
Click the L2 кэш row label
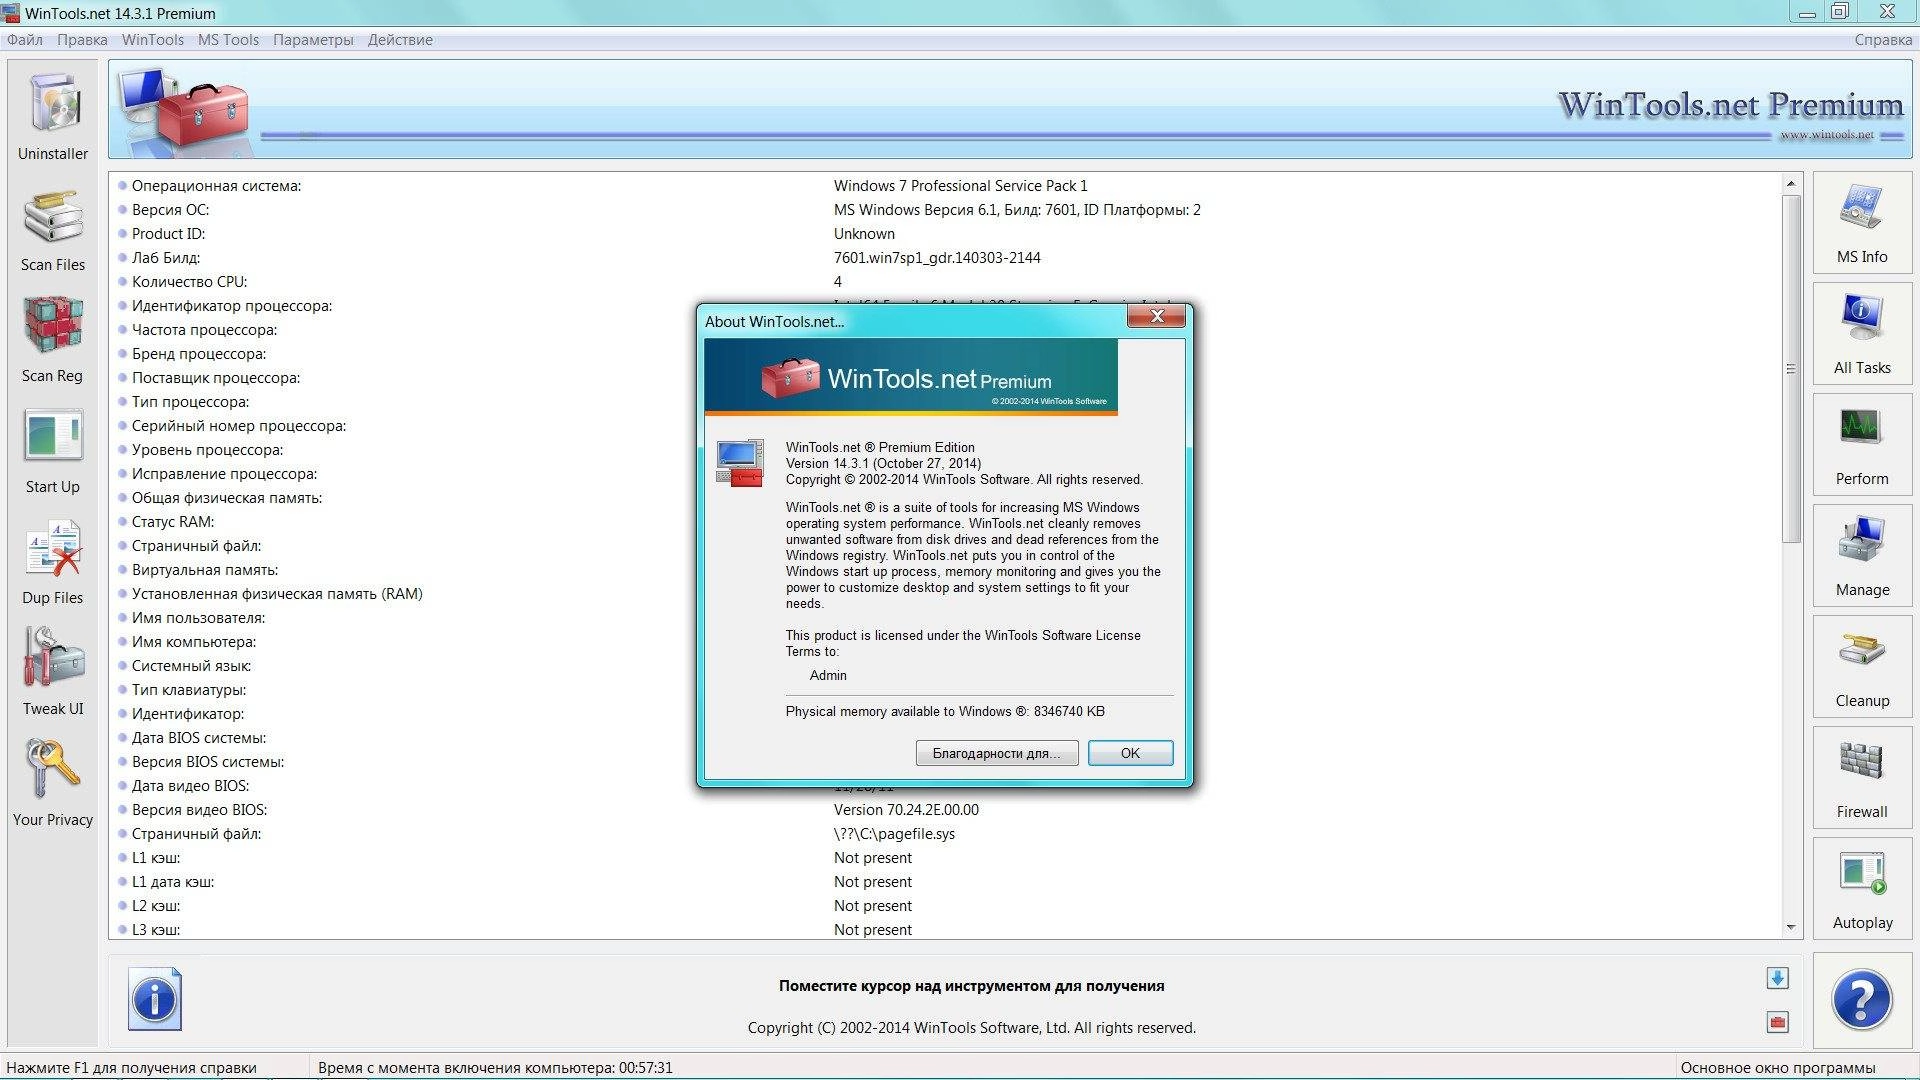tap(156, 906)
